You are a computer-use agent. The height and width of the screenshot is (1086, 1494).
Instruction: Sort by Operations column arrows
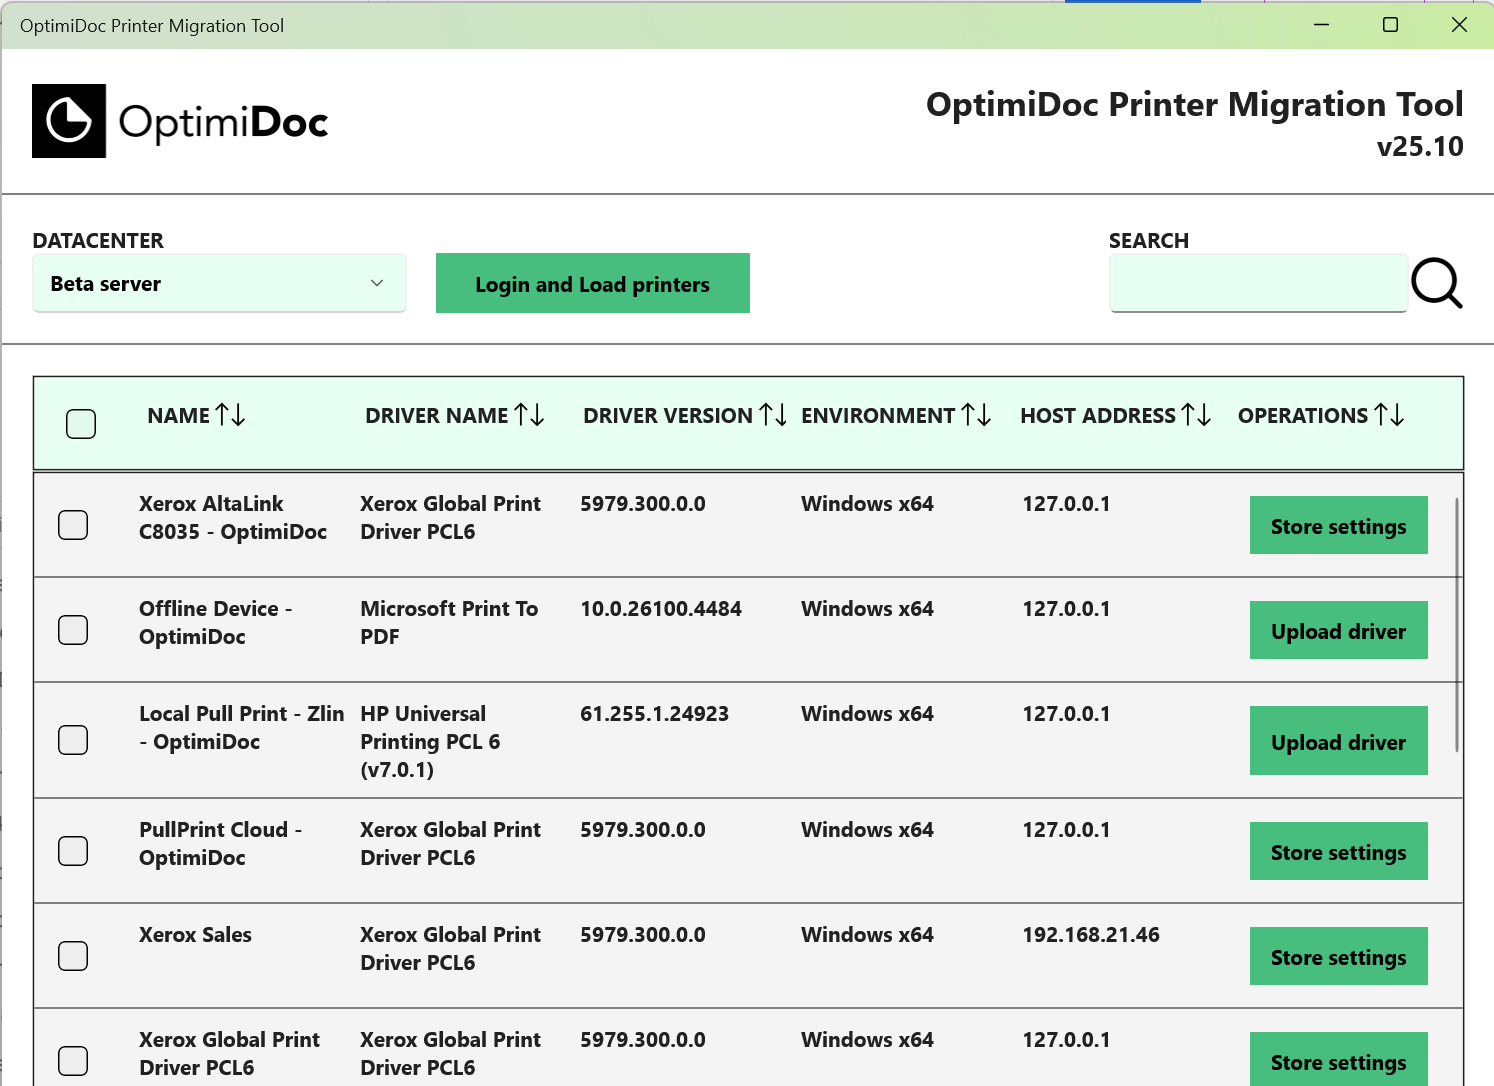pos(1389,415)
